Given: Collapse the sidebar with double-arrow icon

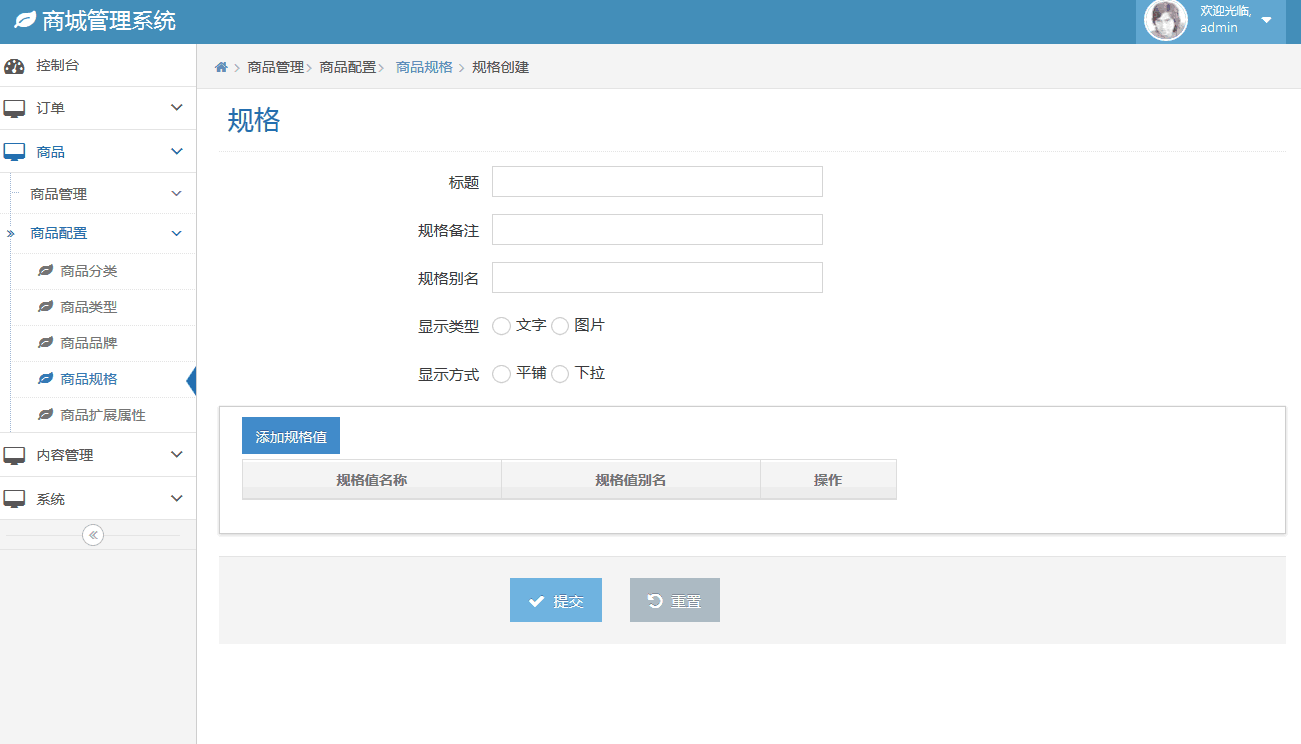Looking at the screenshot, I should coord(93,535).
